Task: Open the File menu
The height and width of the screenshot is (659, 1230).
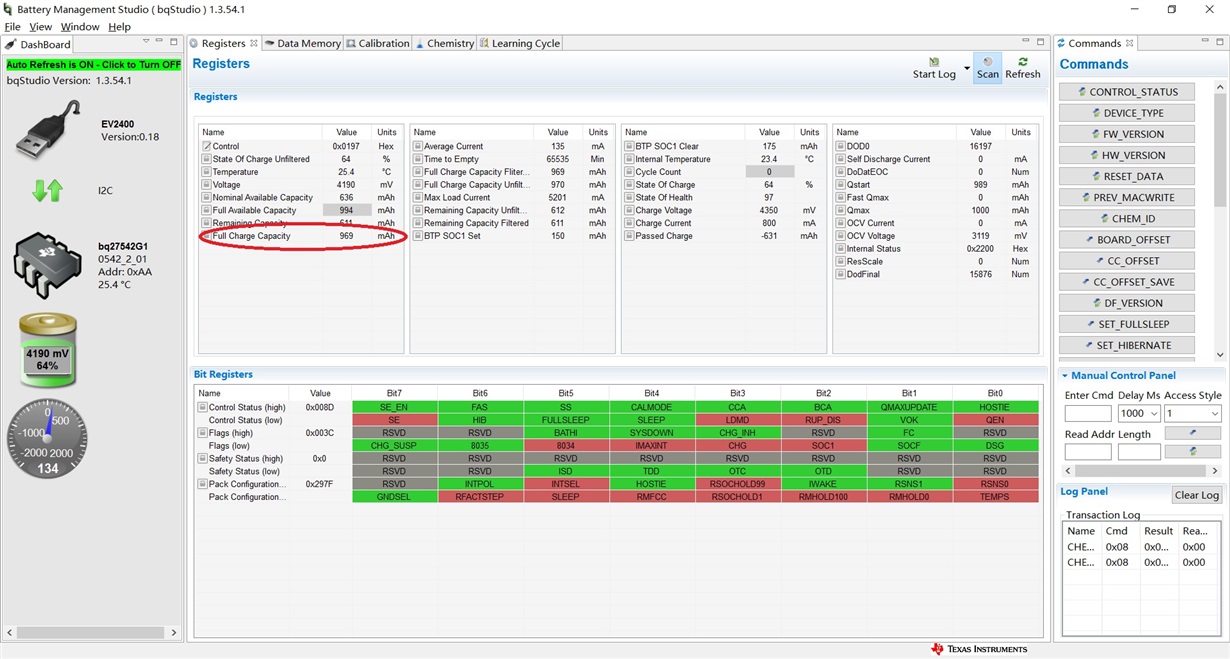Action: tap(12, 27)
